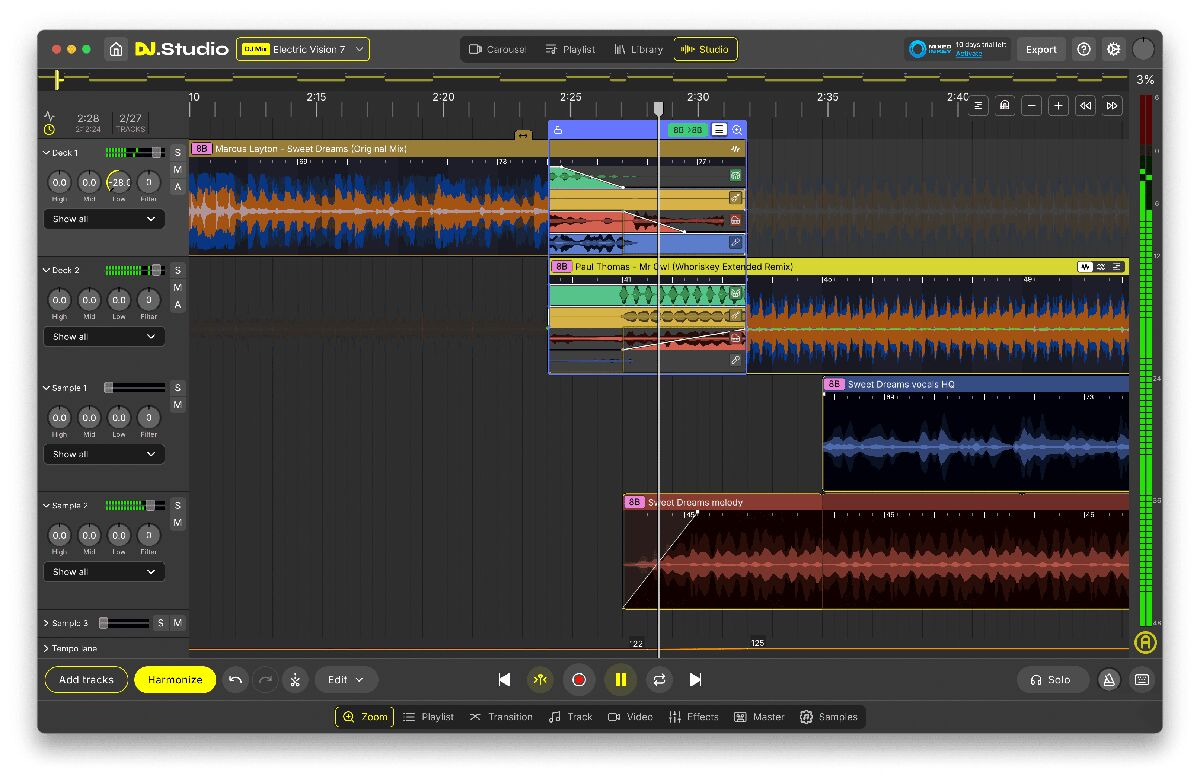Screen dimensions: 1200x778
Task: Click the record button in the transport
Action: (579, 680)
